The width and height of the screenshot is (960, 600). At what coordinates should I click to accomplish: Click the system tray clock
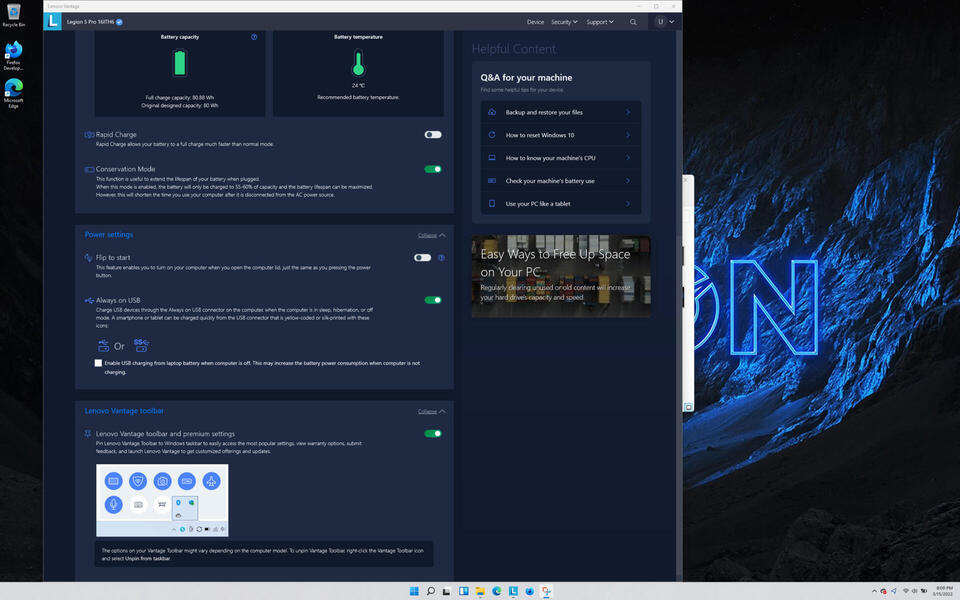[x=944, y=591]
